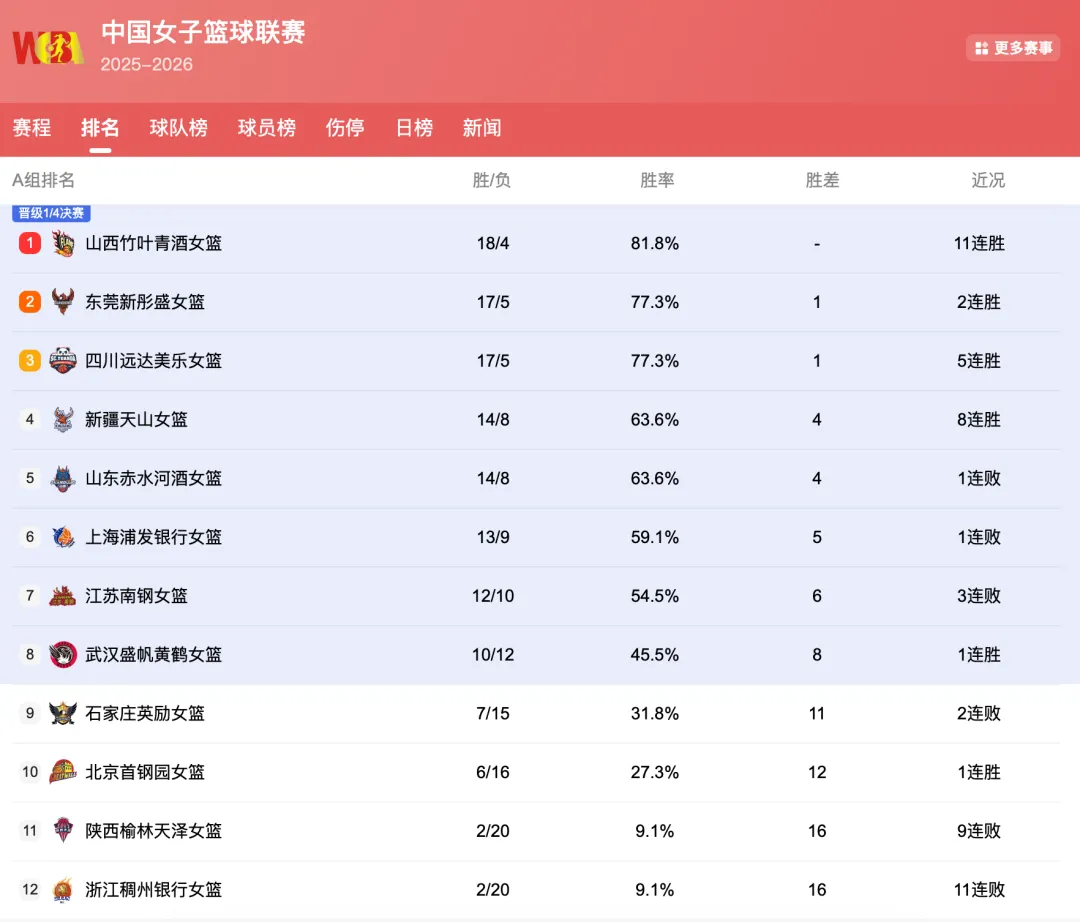The width and height of the screenshot is (1080, 922).
Task: Click the 81.8% win rate
Action: [655, 243]
